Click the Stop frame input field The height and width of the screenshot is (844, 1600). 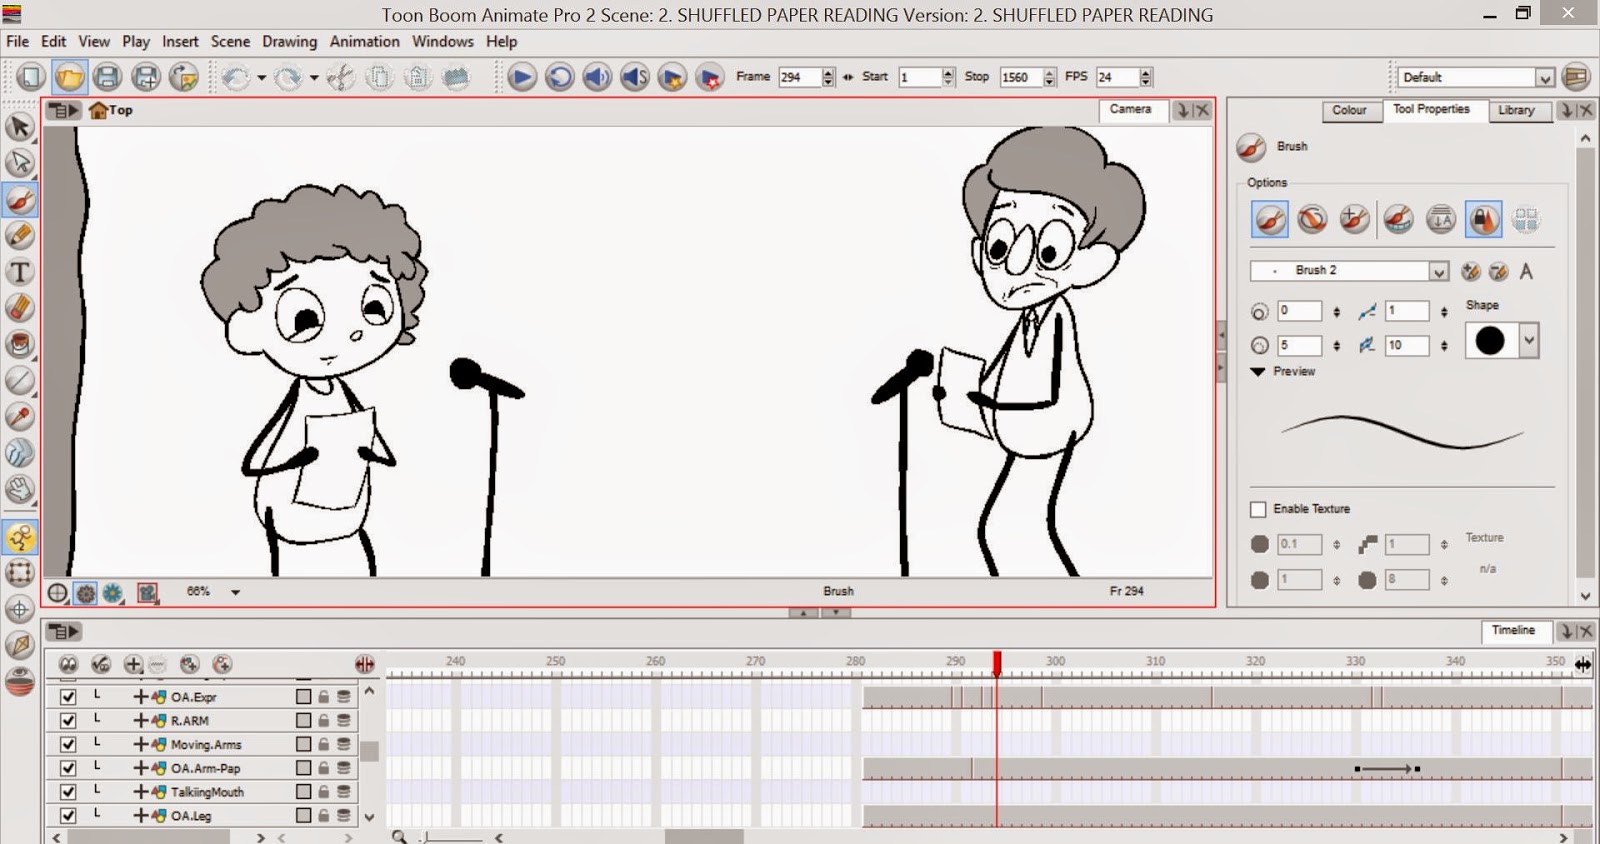[x=1021, y=77]
